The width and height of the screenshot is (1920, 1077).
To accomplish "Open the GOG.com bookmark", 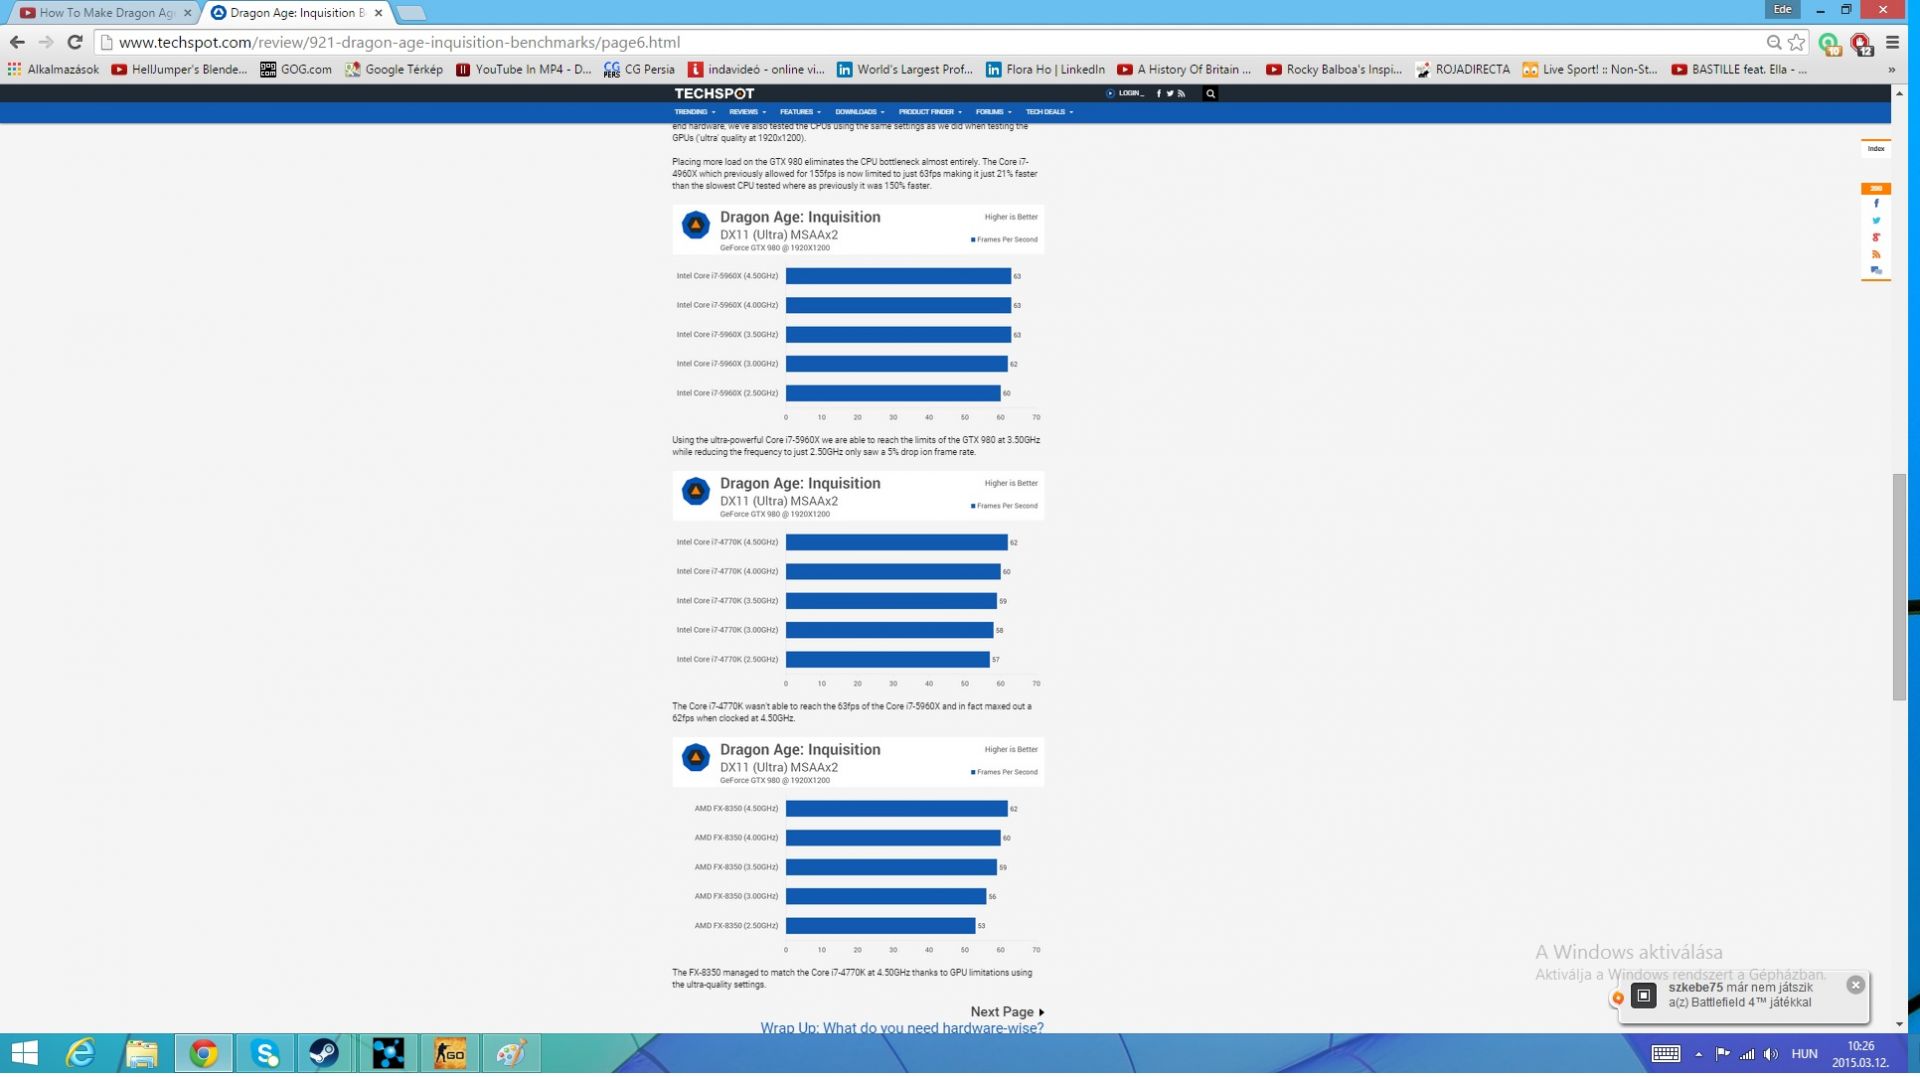I will (x=296, y=70).
